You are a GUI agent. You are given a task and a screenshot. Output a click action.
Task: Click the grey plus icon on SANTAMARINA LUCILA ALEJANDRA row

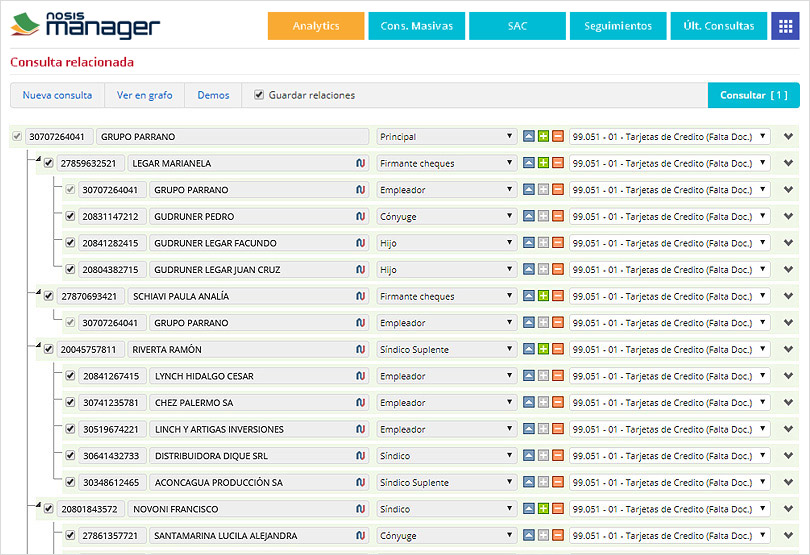(x=543, y=535)
